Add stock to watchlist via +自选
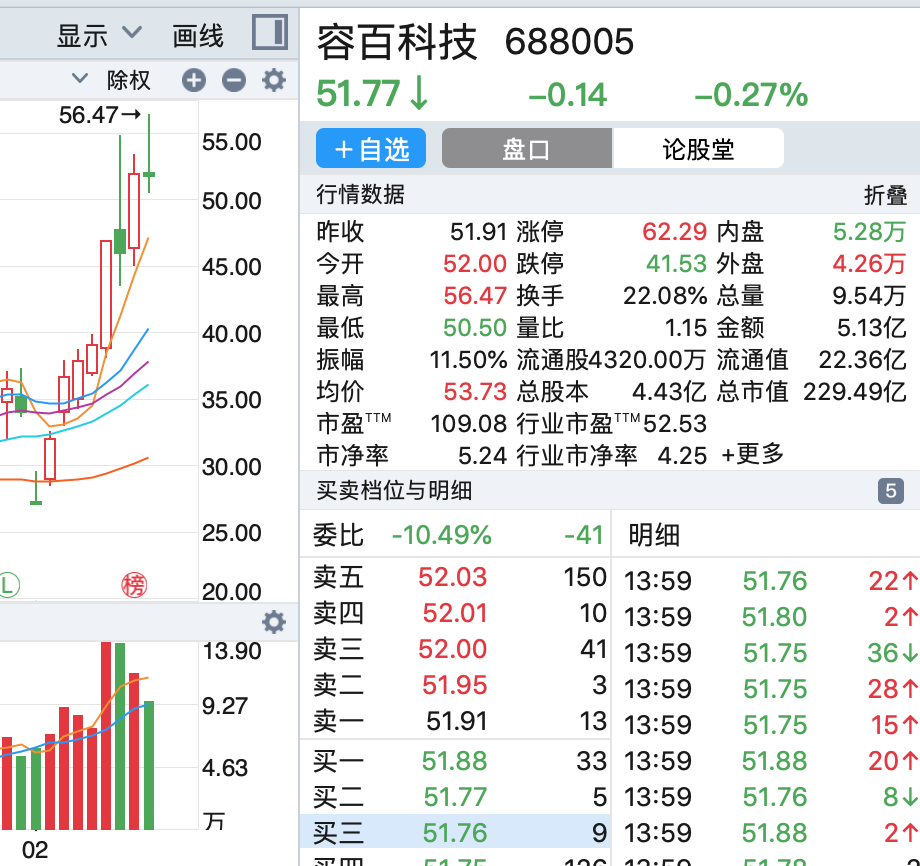Screen dimensions: 920x866 pos(371,150)
